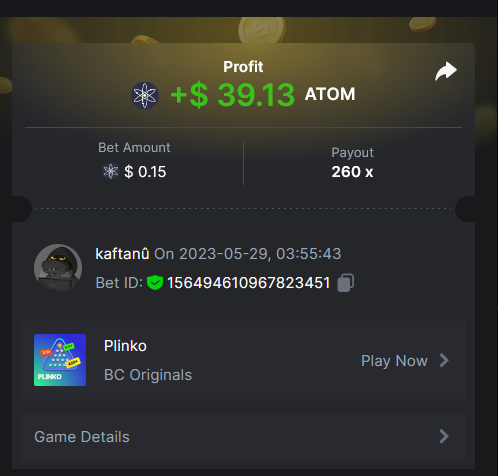This screenshot has width=498, height=476.
Task: Click the Plinko game thumbnail
Action: [x=60, y=360]
